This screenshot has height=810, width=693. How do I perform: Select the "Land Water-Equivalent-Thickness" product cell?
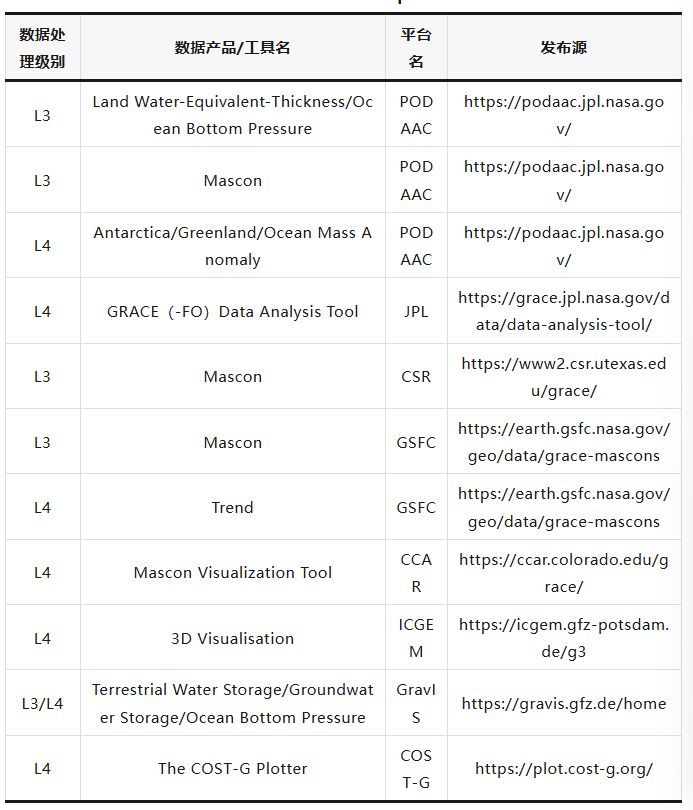coord(232,115)
